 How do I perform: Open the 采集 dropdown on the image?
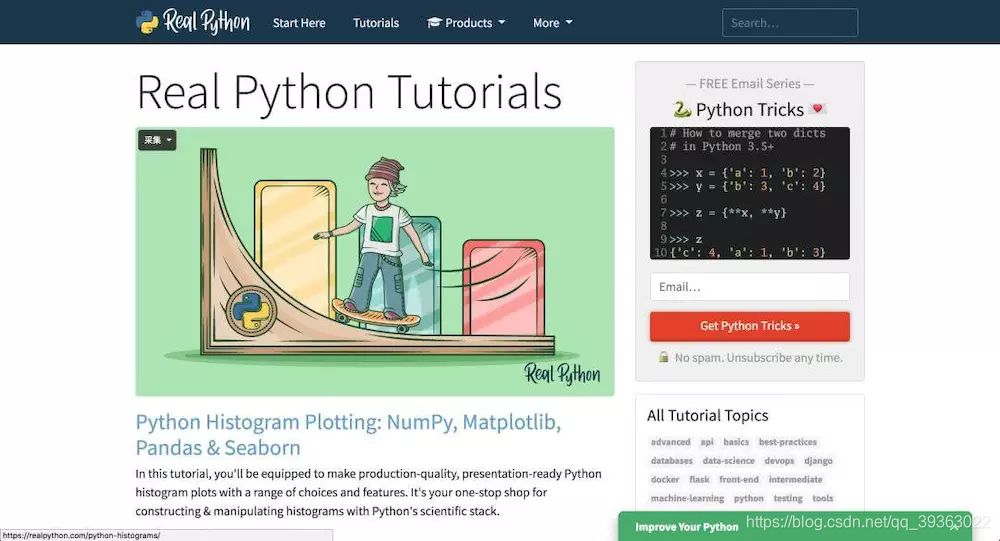pyautogui.click(x=157, y=140)
